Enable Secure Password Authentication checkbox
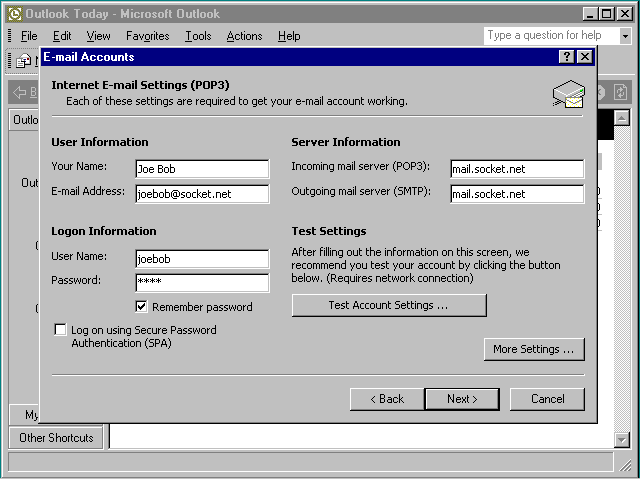 [60, 329]
